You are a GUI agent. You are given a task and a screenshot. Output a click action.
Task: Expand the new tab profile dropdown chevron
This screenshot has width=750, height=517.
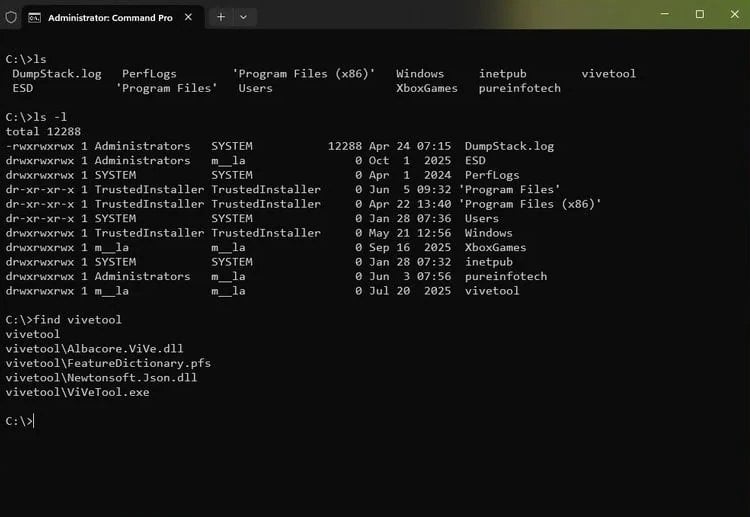(243, 17)
